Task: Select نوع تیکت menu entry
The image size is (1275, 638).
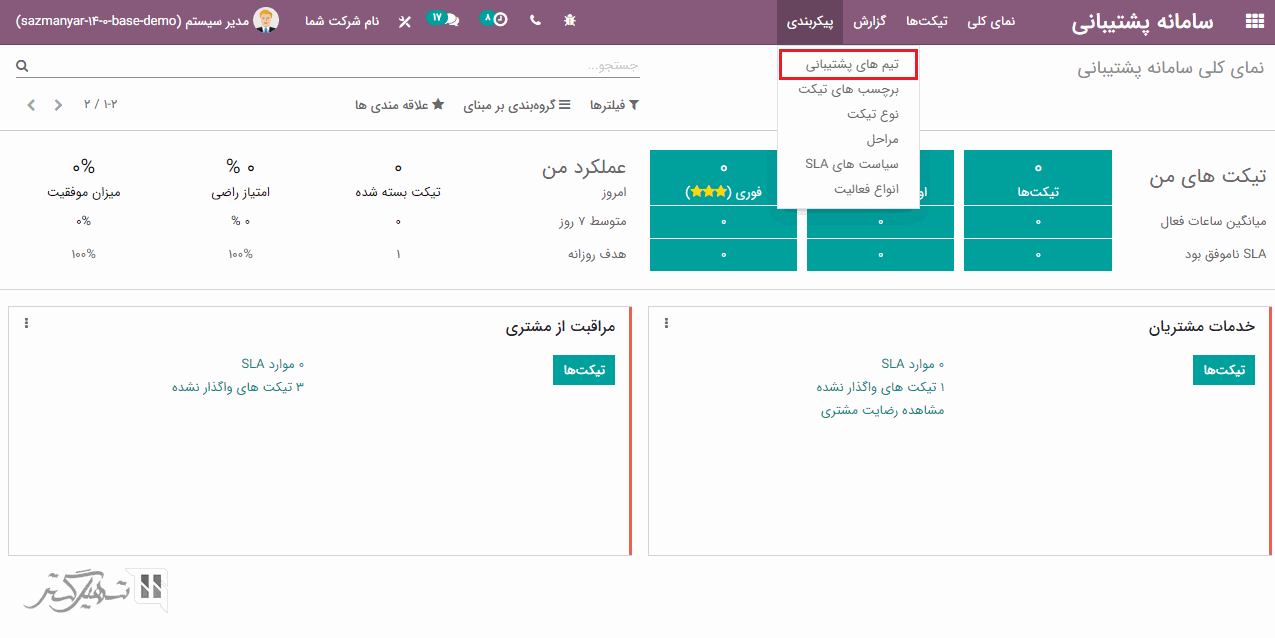Action: [848, 114]
